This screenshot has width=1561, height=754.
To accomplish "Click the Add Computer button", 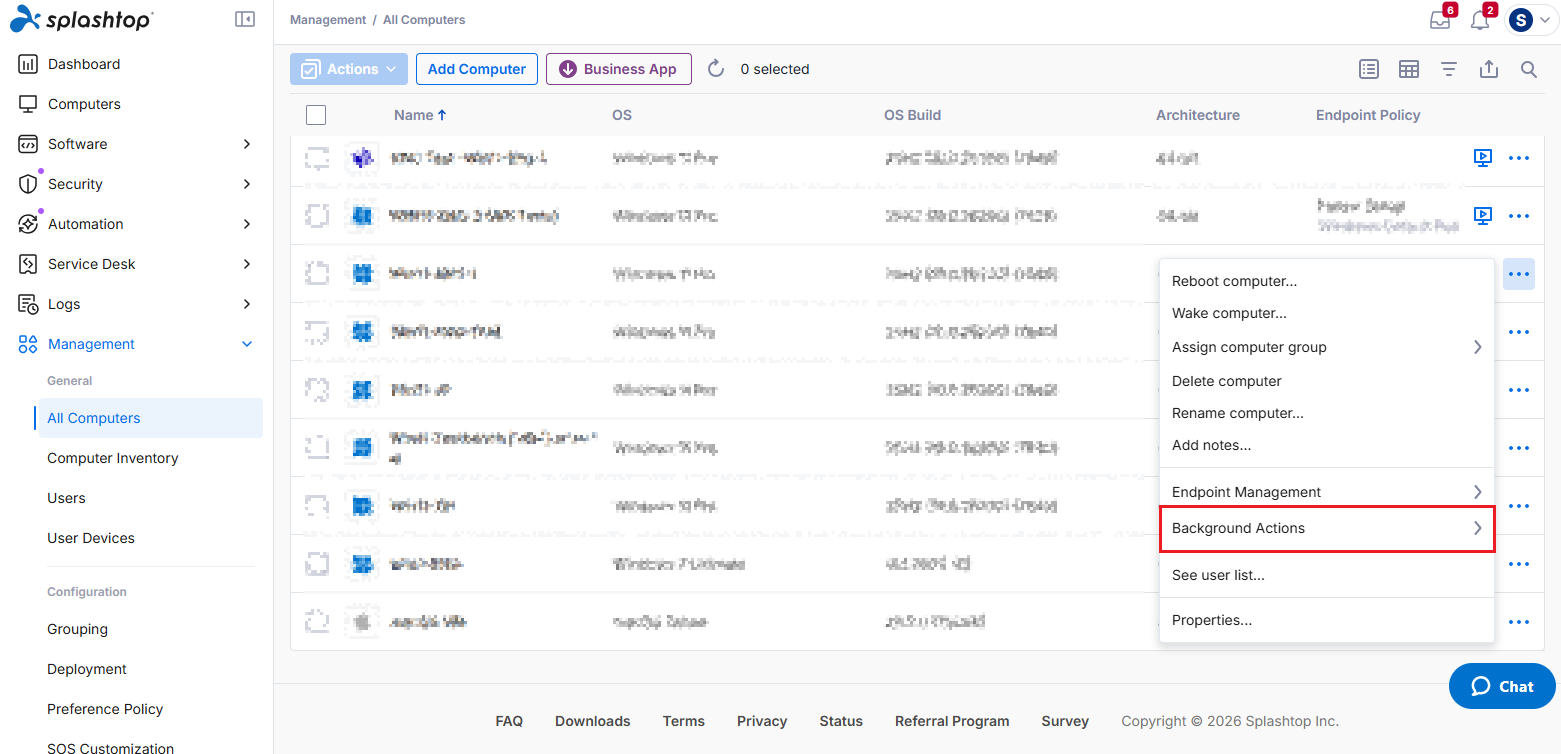I will [477, 69].
